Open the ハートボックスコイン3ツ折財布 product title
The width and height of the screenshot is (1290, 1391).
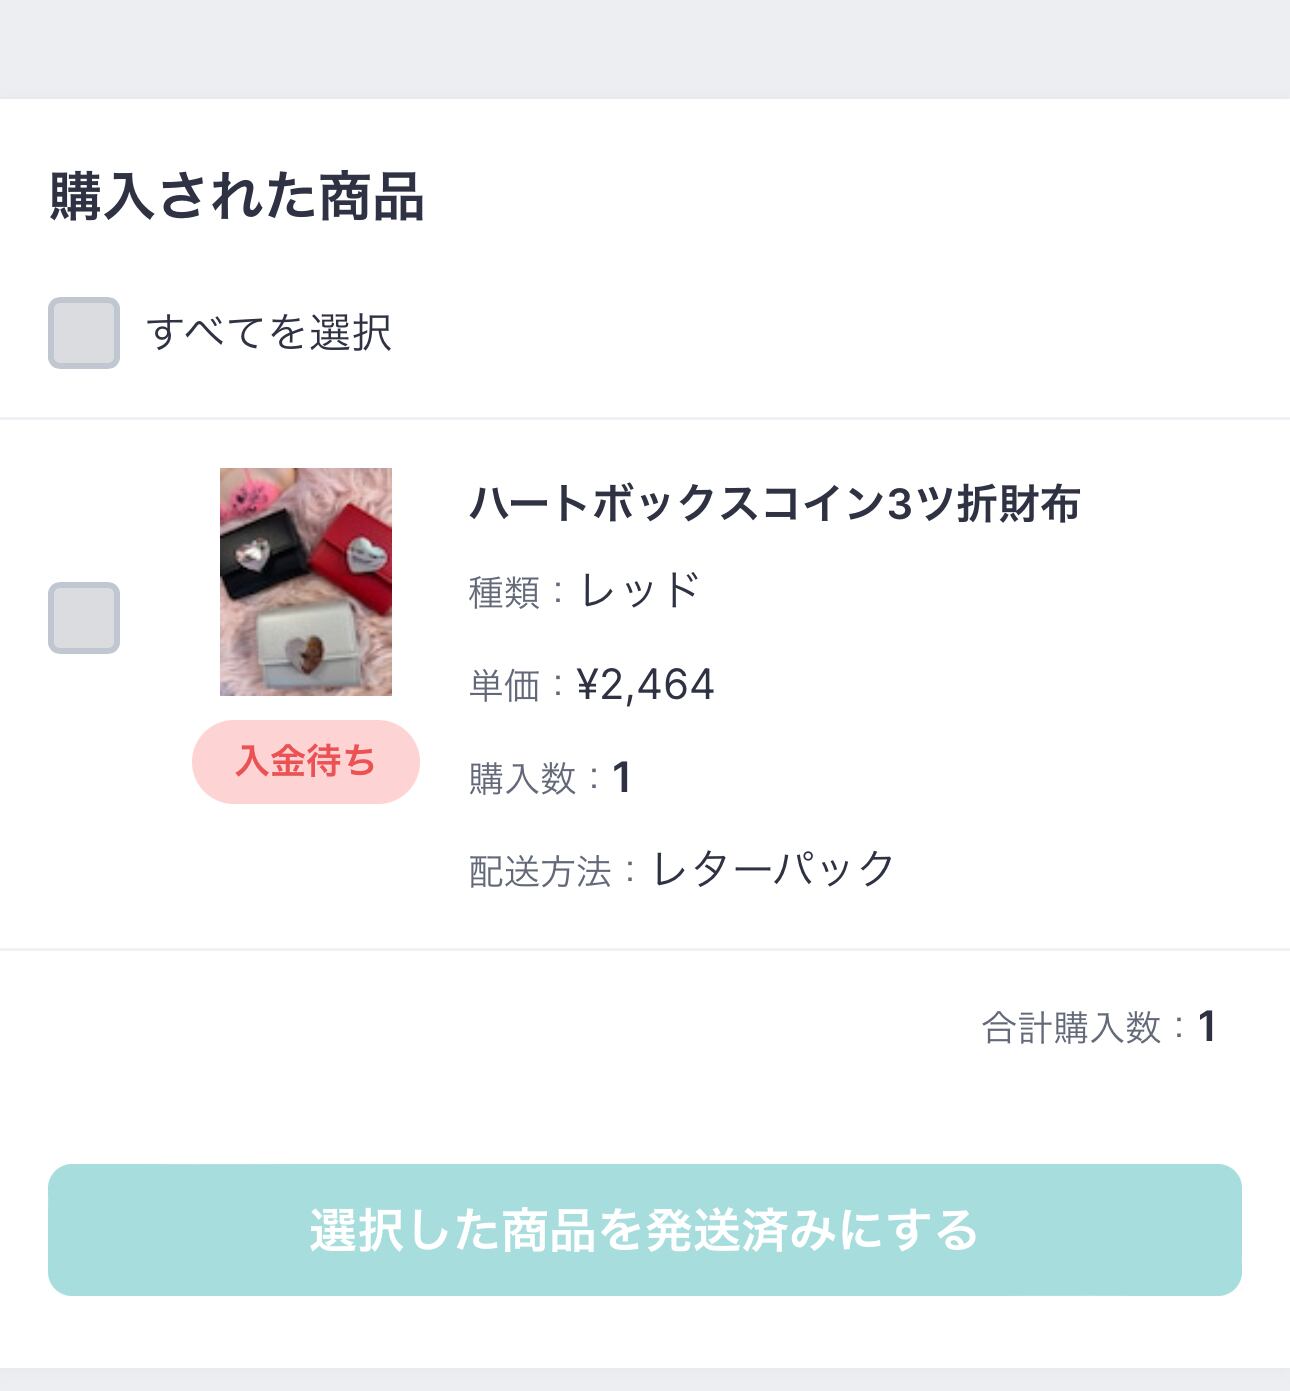(x=775, y=504)
